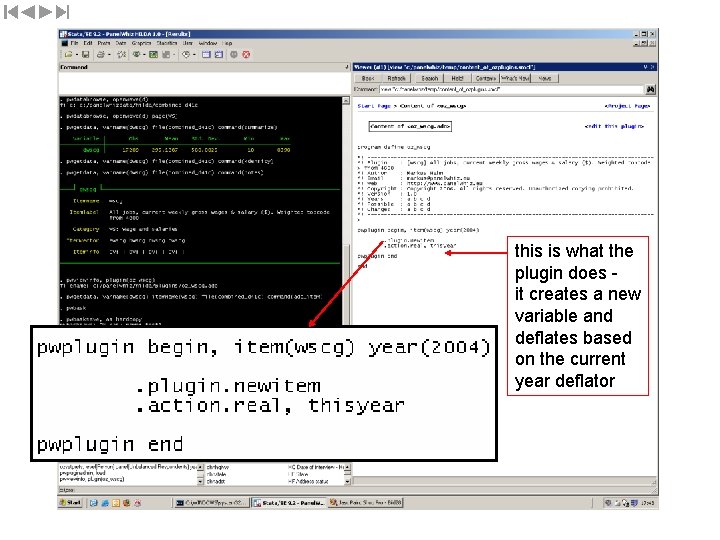
Task: Click the Log begin/close icon in toolbar
Action: [122, 55]
